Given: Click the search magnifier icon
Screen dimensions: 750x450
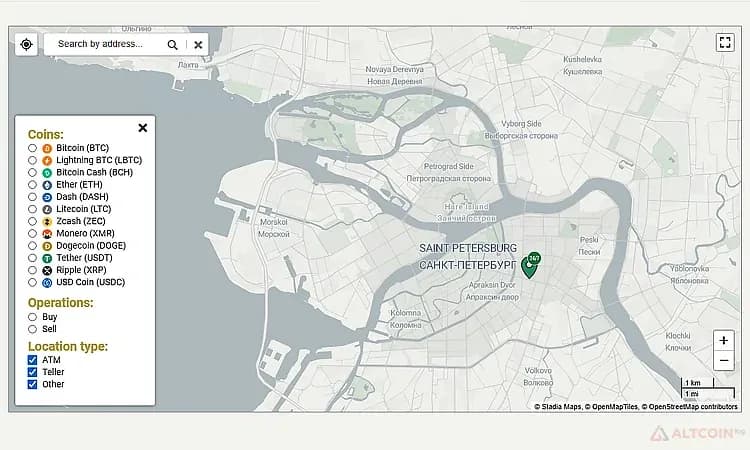Looking at the screenshot, I should point(173,44).
